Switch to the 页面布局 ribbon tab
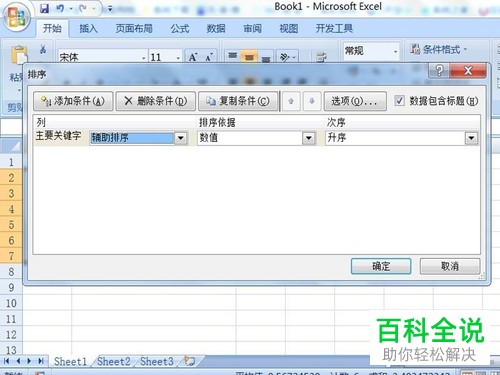 click(x=134, y=29)
